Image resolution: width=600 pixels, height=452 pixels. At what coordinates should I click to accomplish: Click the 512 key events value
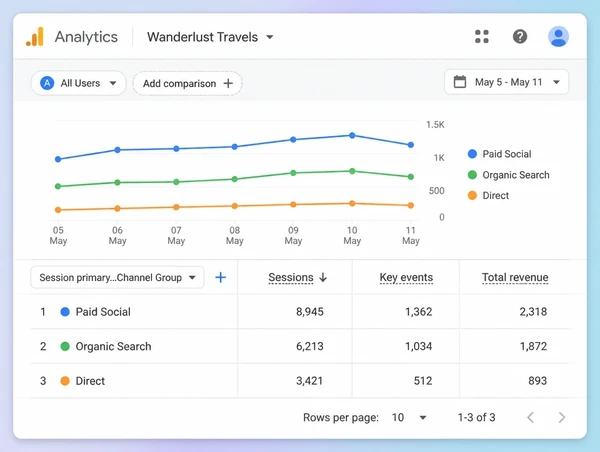[x=423, y=381]
